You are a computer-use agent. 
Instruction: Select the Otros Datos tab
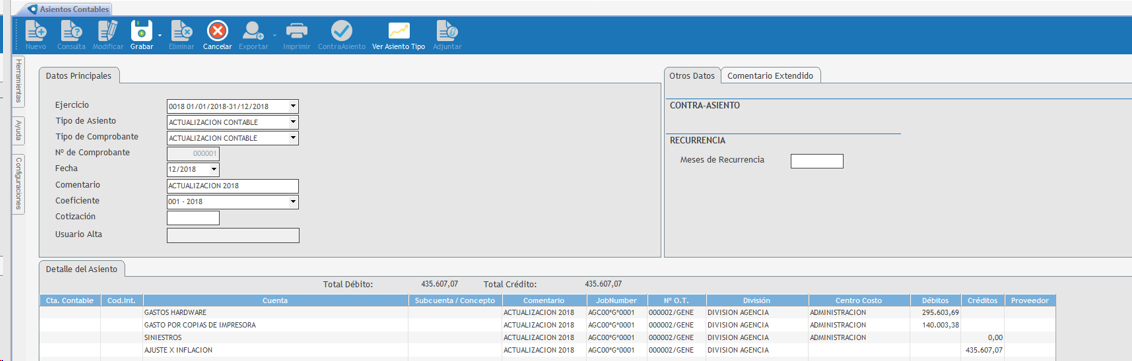coord(692,76)
